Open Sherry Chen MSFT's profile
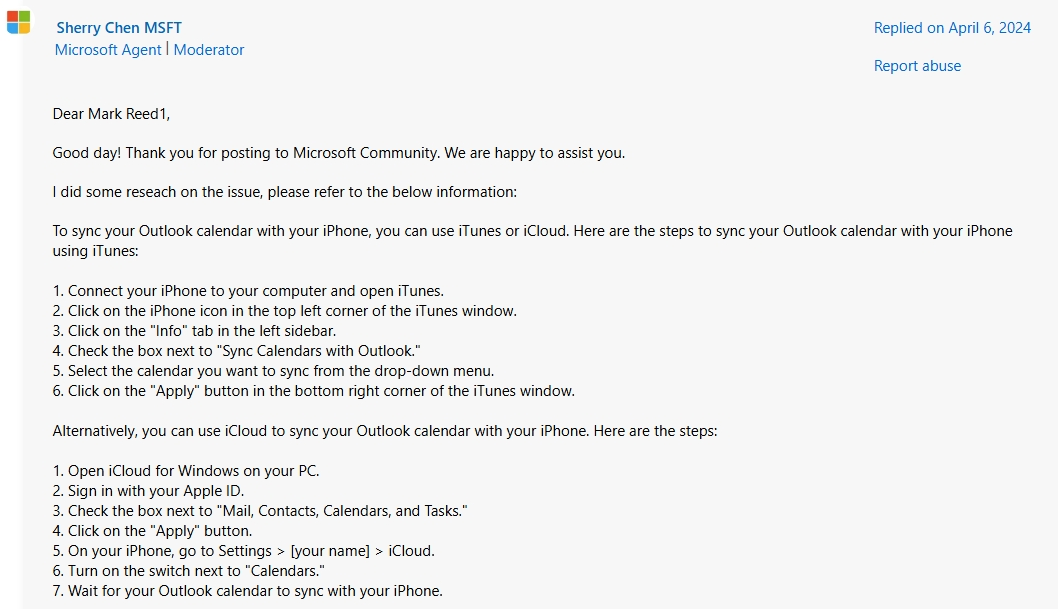The width and height of the screenshot is (1058, 609). [x=119, y=28]
